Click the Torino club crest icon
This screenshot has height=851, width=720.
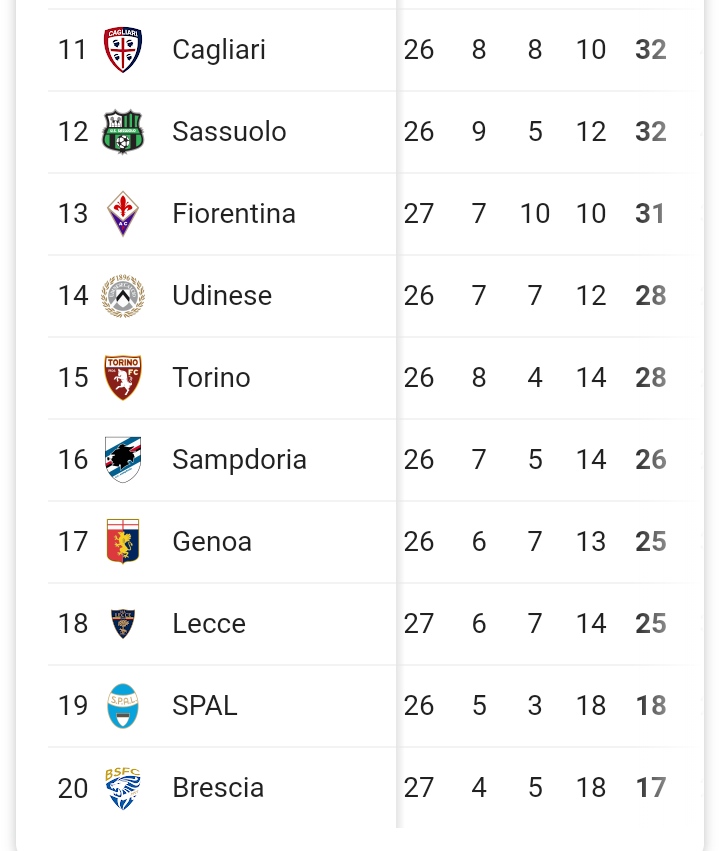click(x=123, y=377)
